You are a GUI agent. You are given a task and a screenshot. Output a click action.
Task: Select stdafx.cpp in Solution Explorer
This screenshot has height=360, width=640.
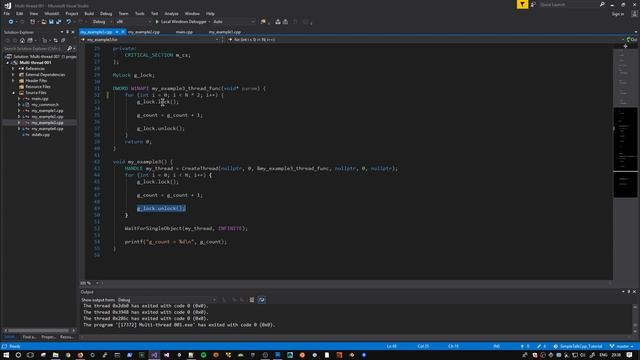coord(40,135)
